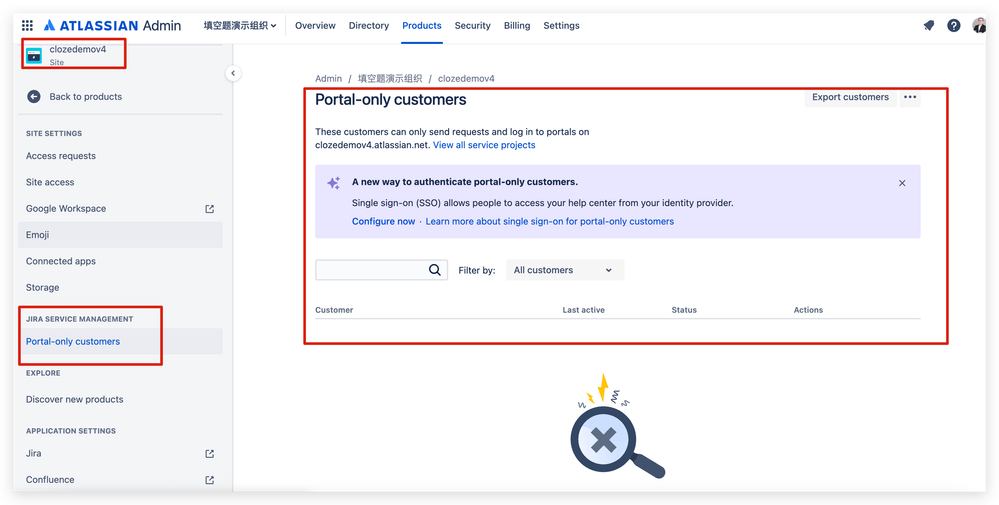Image resolution: width=999 pixels, height=505 pixels.
Task: Click the View all service projects link
Action: [x=484, y=145]
